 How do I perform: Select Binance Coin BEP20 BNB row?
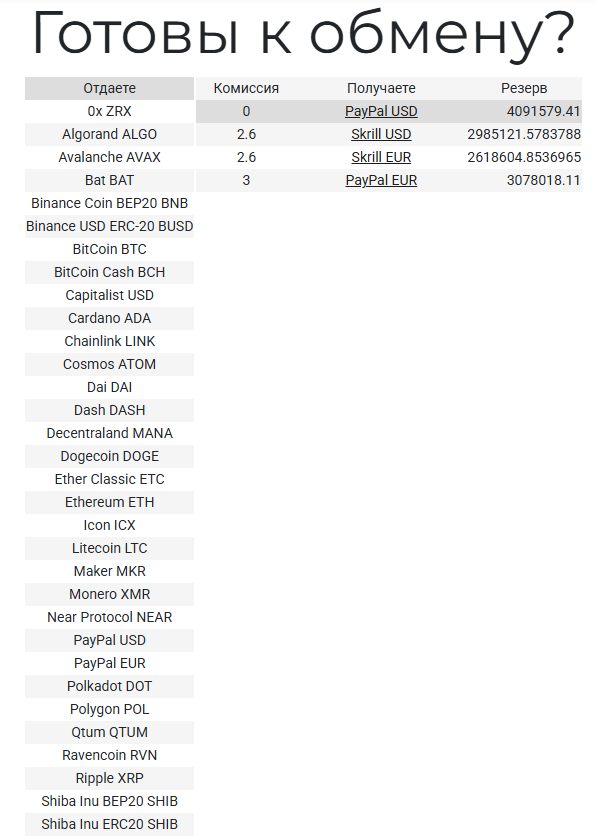tap(109, 203)
